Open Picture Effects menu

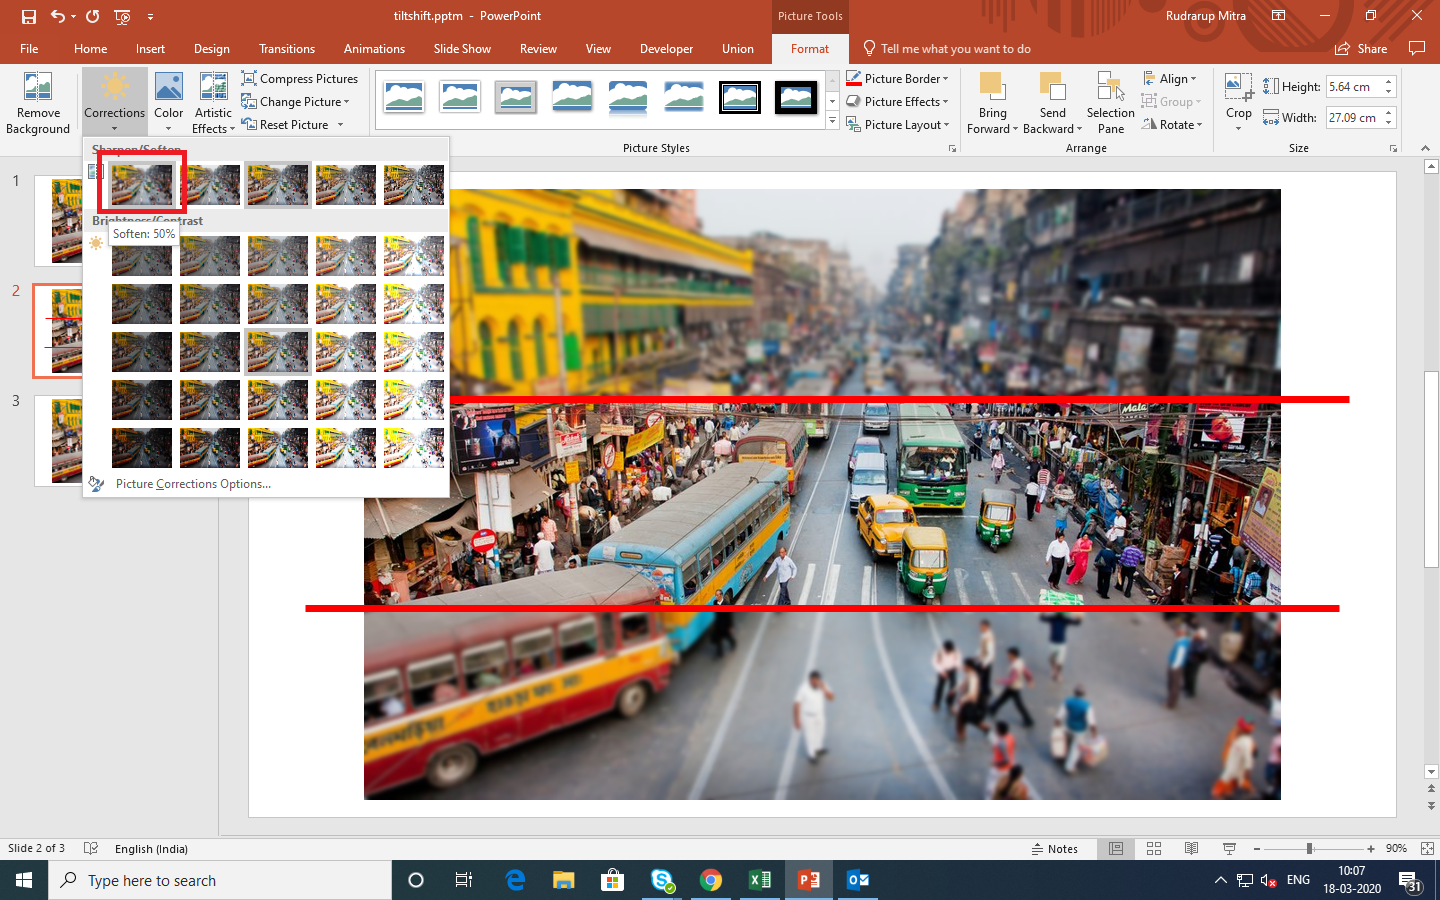(897, 102)
